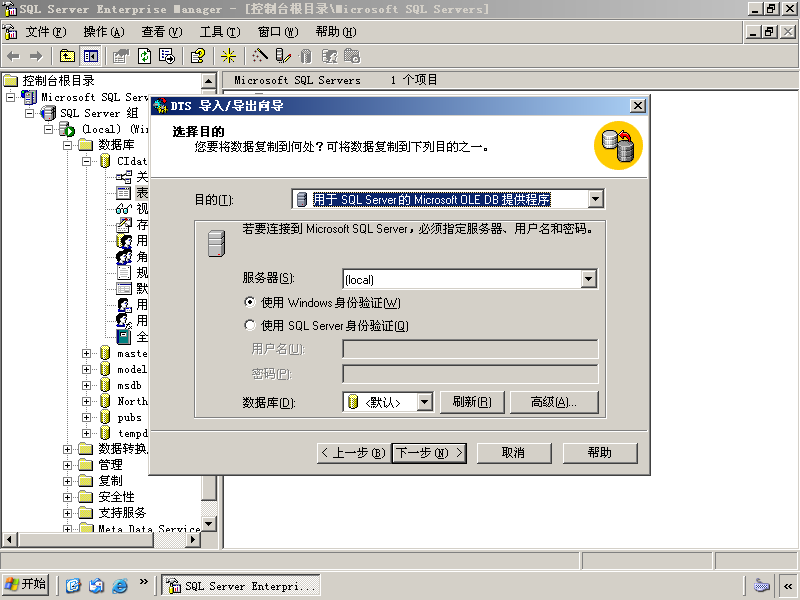Open the server (local) dropdown
The width and height of the screenshot is (800, 600).
click(588, 279)
